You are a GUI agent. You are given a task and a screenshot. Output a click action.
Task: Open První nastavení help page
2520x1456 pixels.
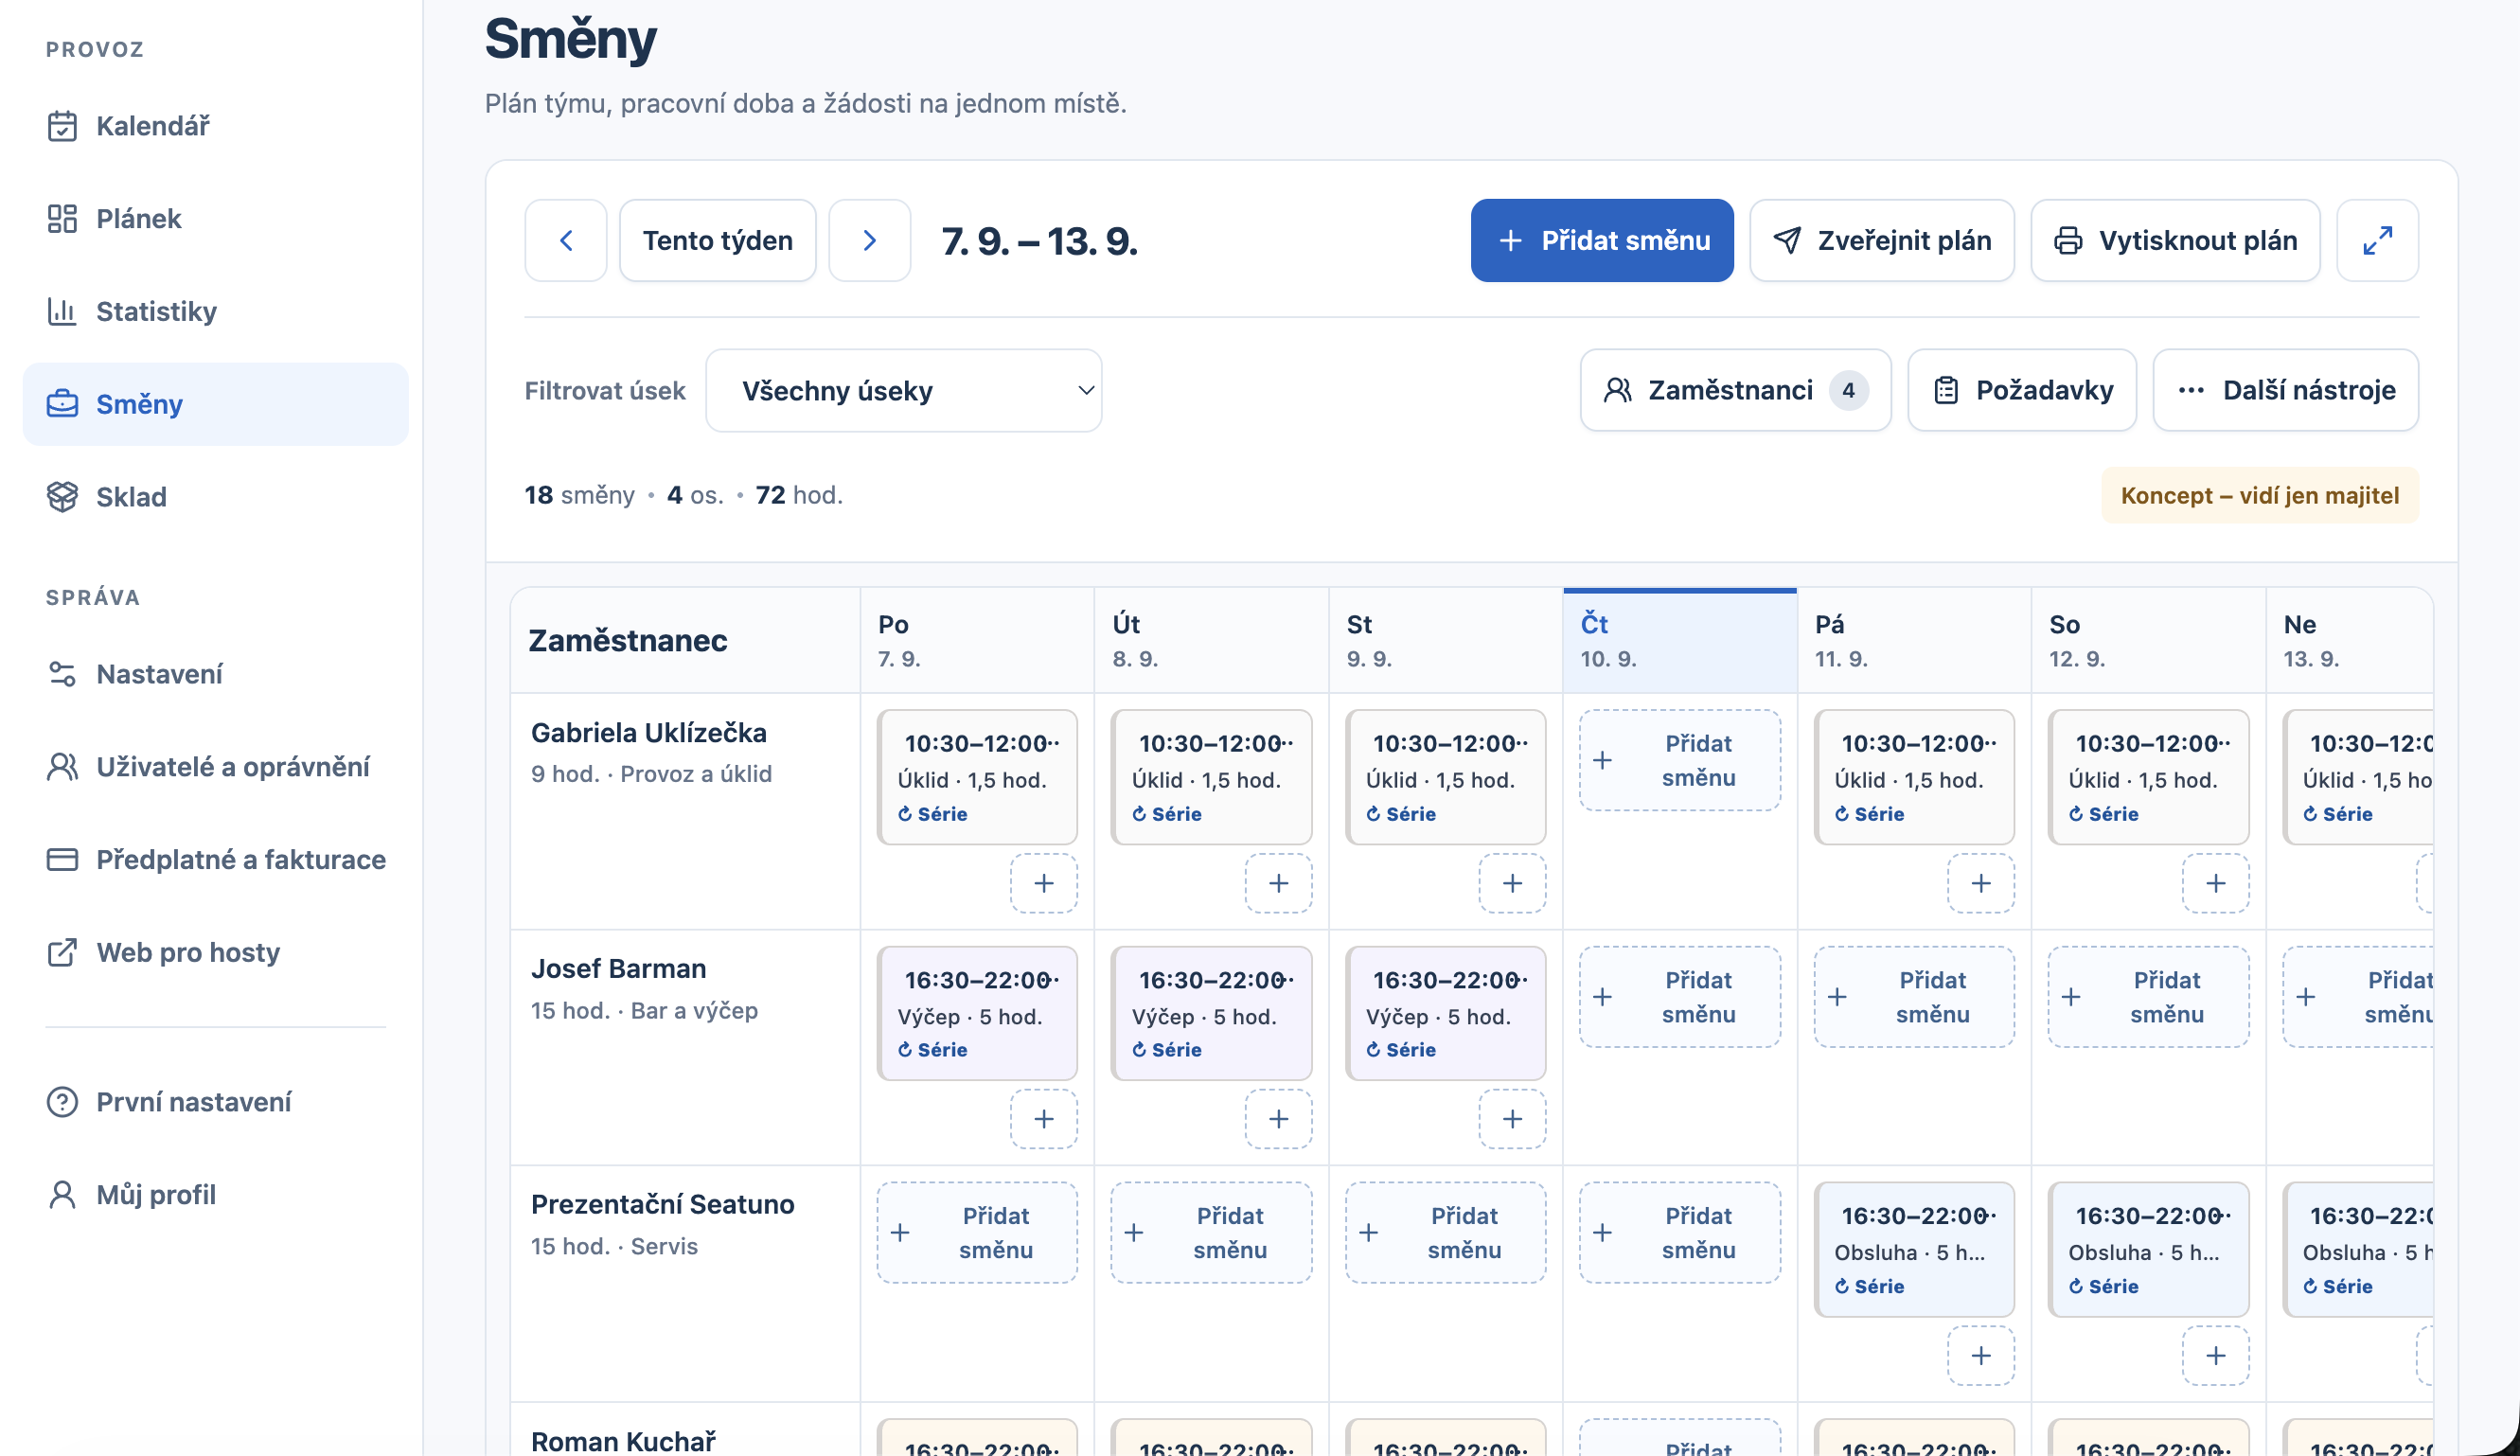[215, 1102]
